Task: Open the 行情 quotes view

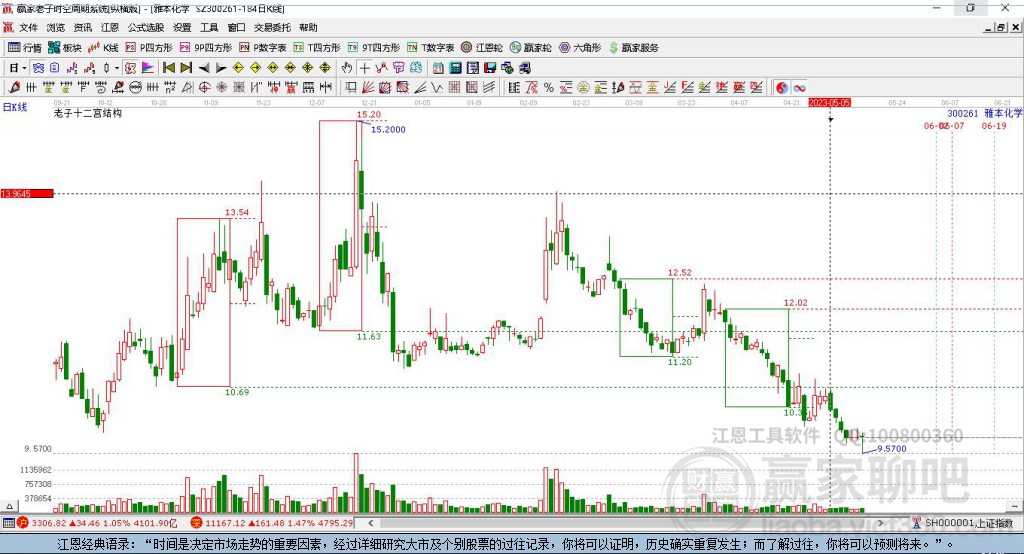Action: pyautogui.click(x=24, y=48)
